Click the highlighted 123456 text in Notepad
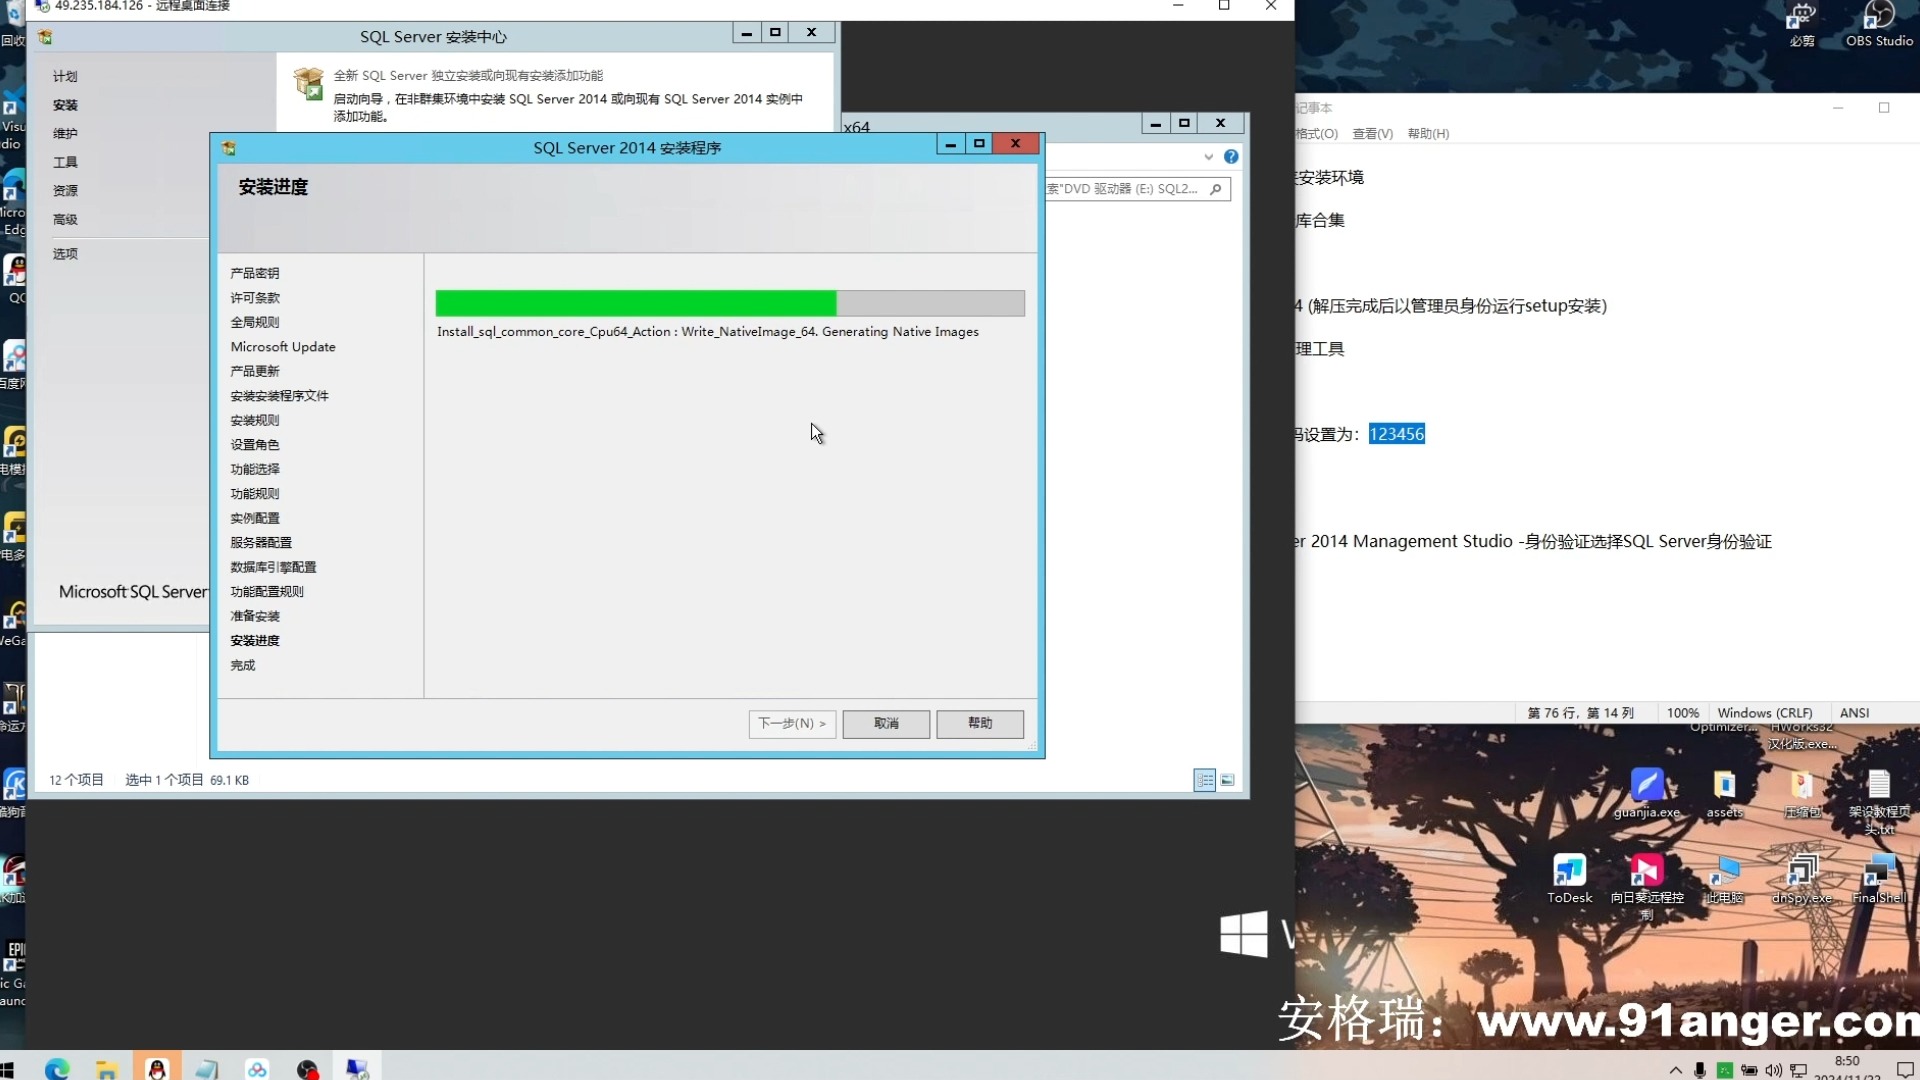 click(1396, 434)
